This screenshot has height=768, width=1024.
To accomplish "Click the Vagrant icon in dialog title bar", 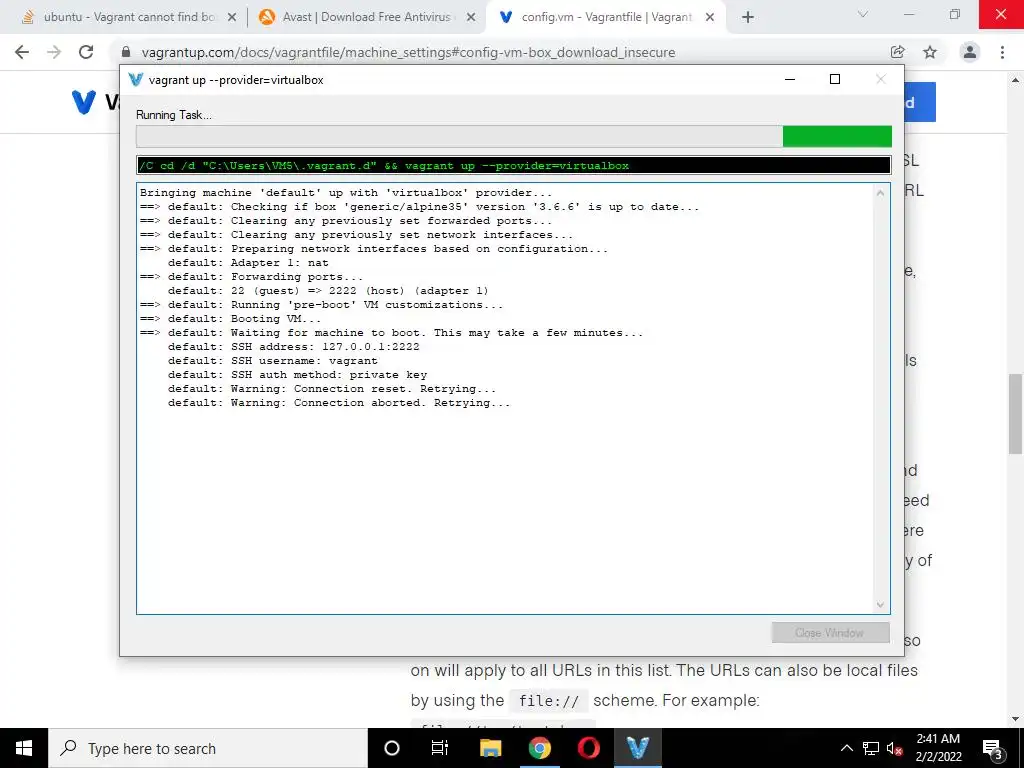I will 136,80.
